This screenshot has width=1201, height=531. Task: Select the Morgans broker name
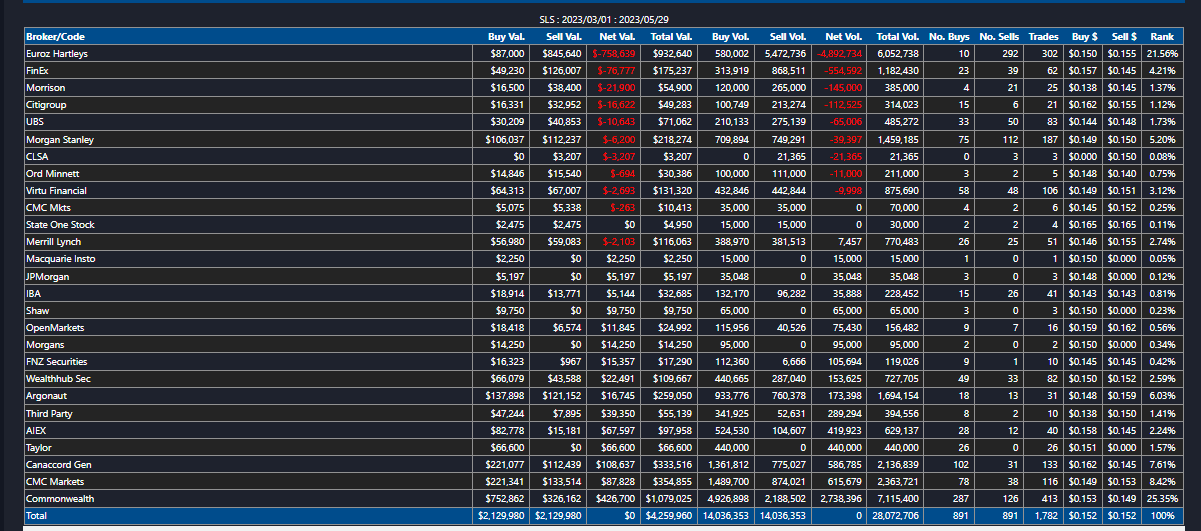[44, 345]
